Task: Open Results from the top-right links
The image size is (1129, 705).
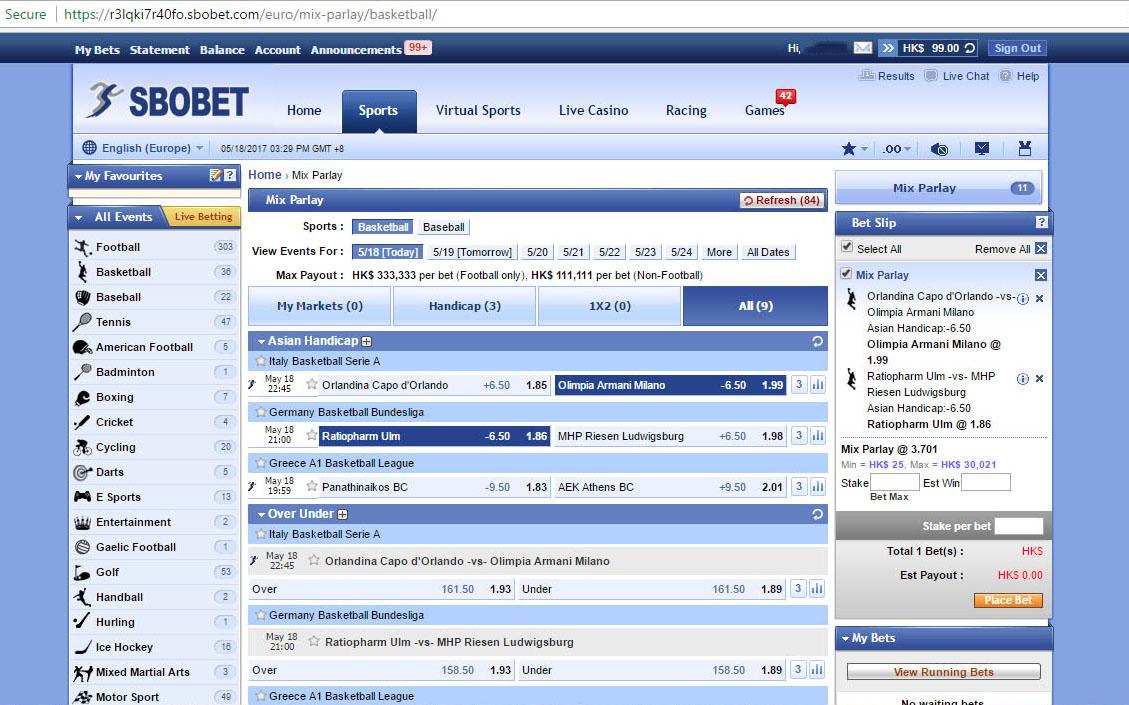Action: (x=887, y=76)
